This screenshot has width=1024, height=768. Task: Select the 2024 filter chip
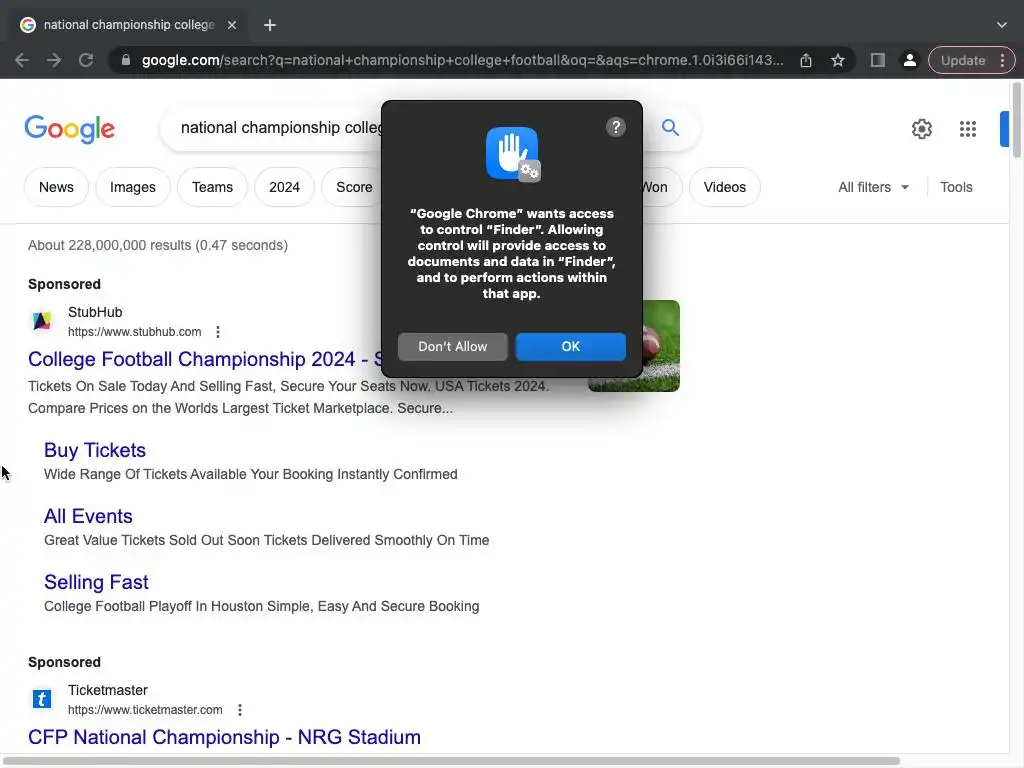(285, 187)
